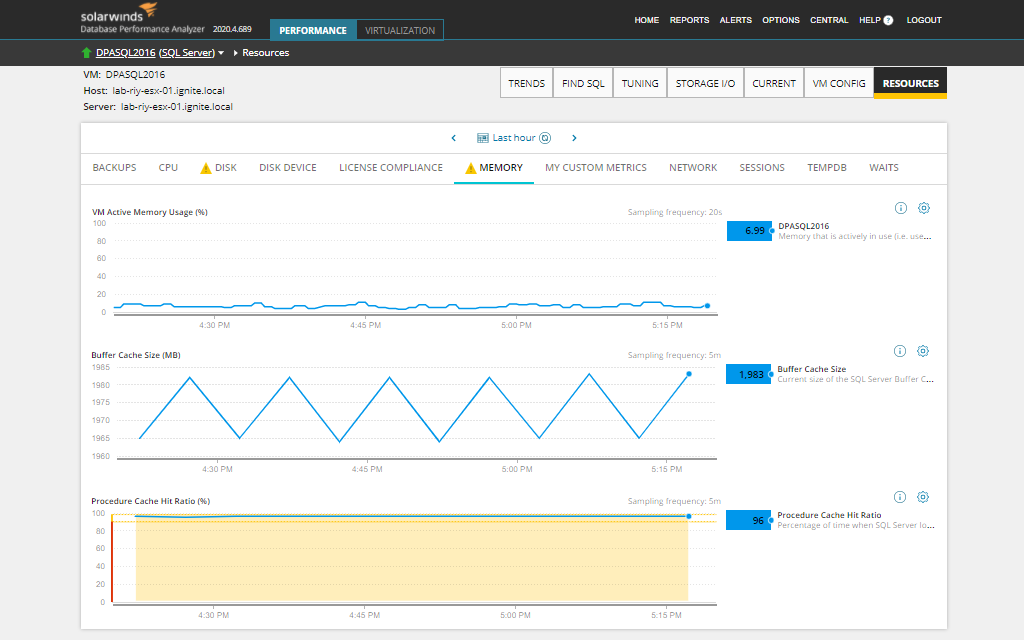Click the green up arrow in the breadcrumb
The width and height of the screenshot is (1024, 640).
click(86, 52)
